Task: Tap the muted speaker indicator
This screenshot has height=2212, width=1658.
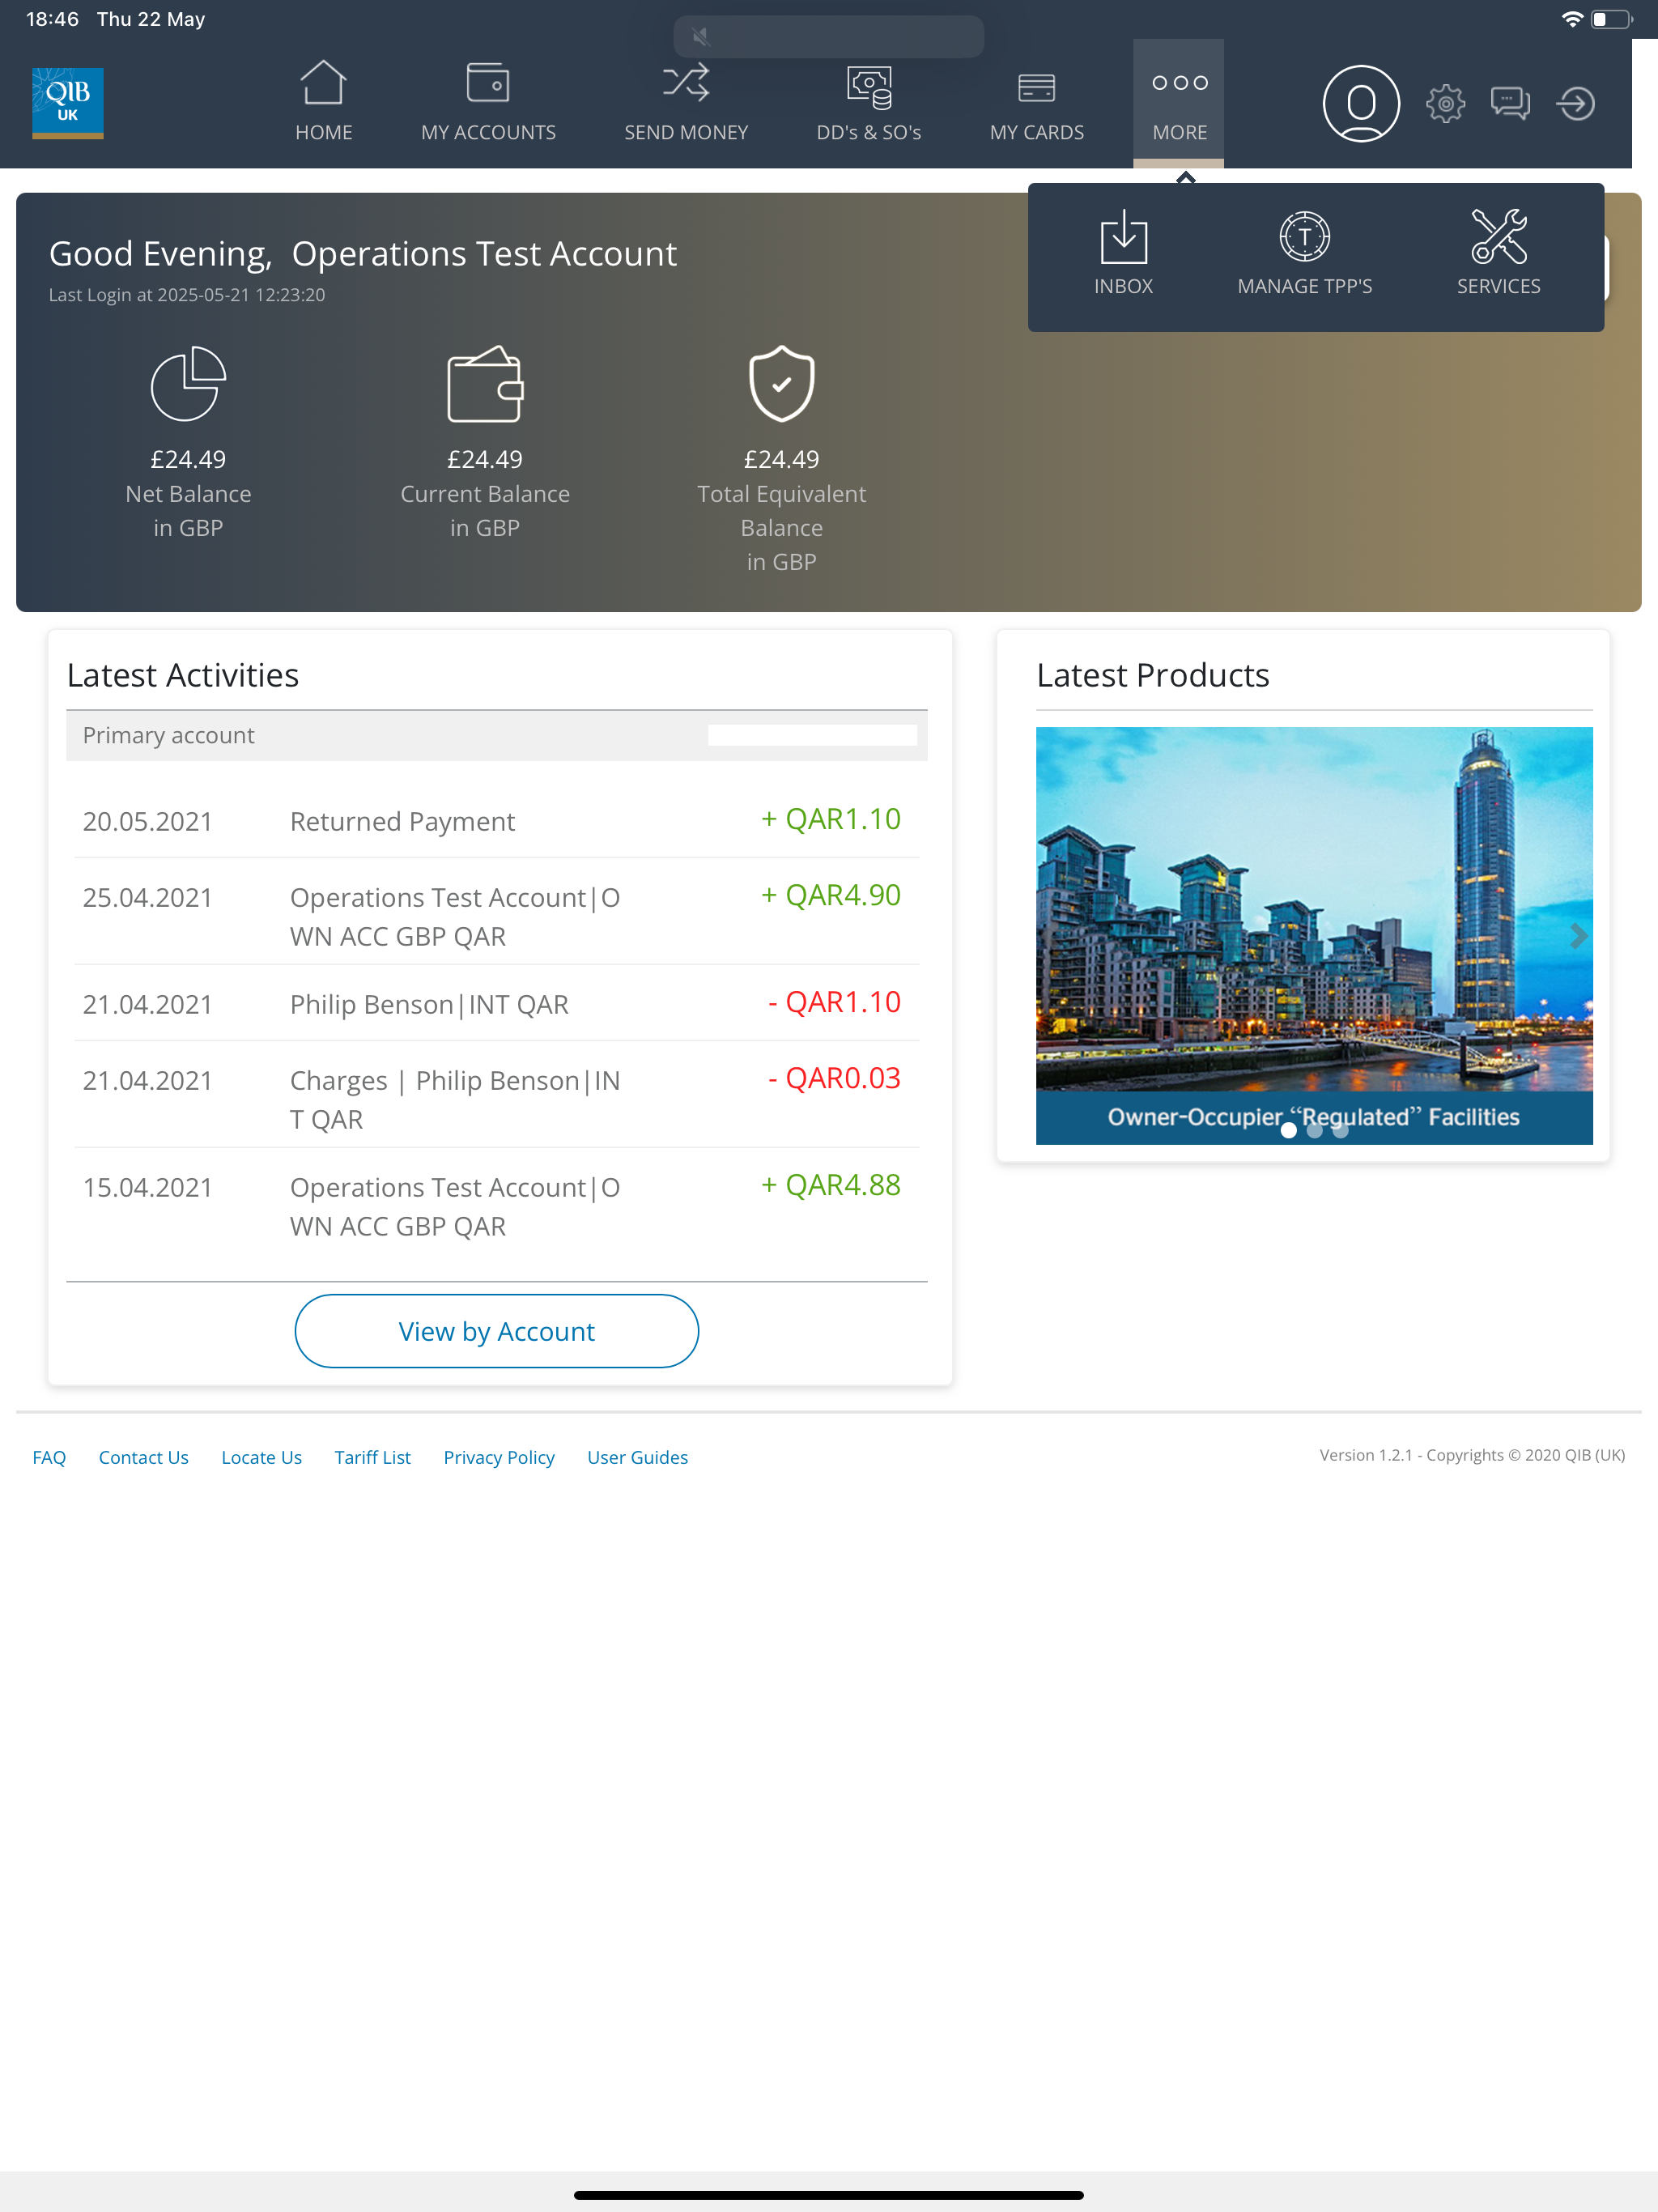Action: point(700,37)
